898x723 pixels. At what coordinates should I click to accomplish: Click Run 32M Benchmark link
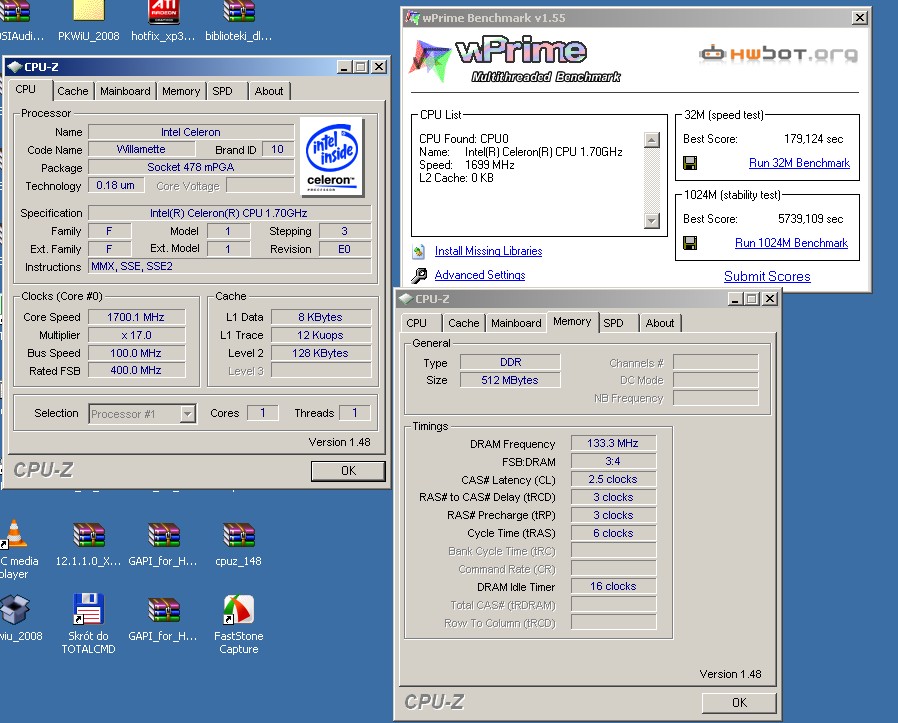(x=799, y=163)
